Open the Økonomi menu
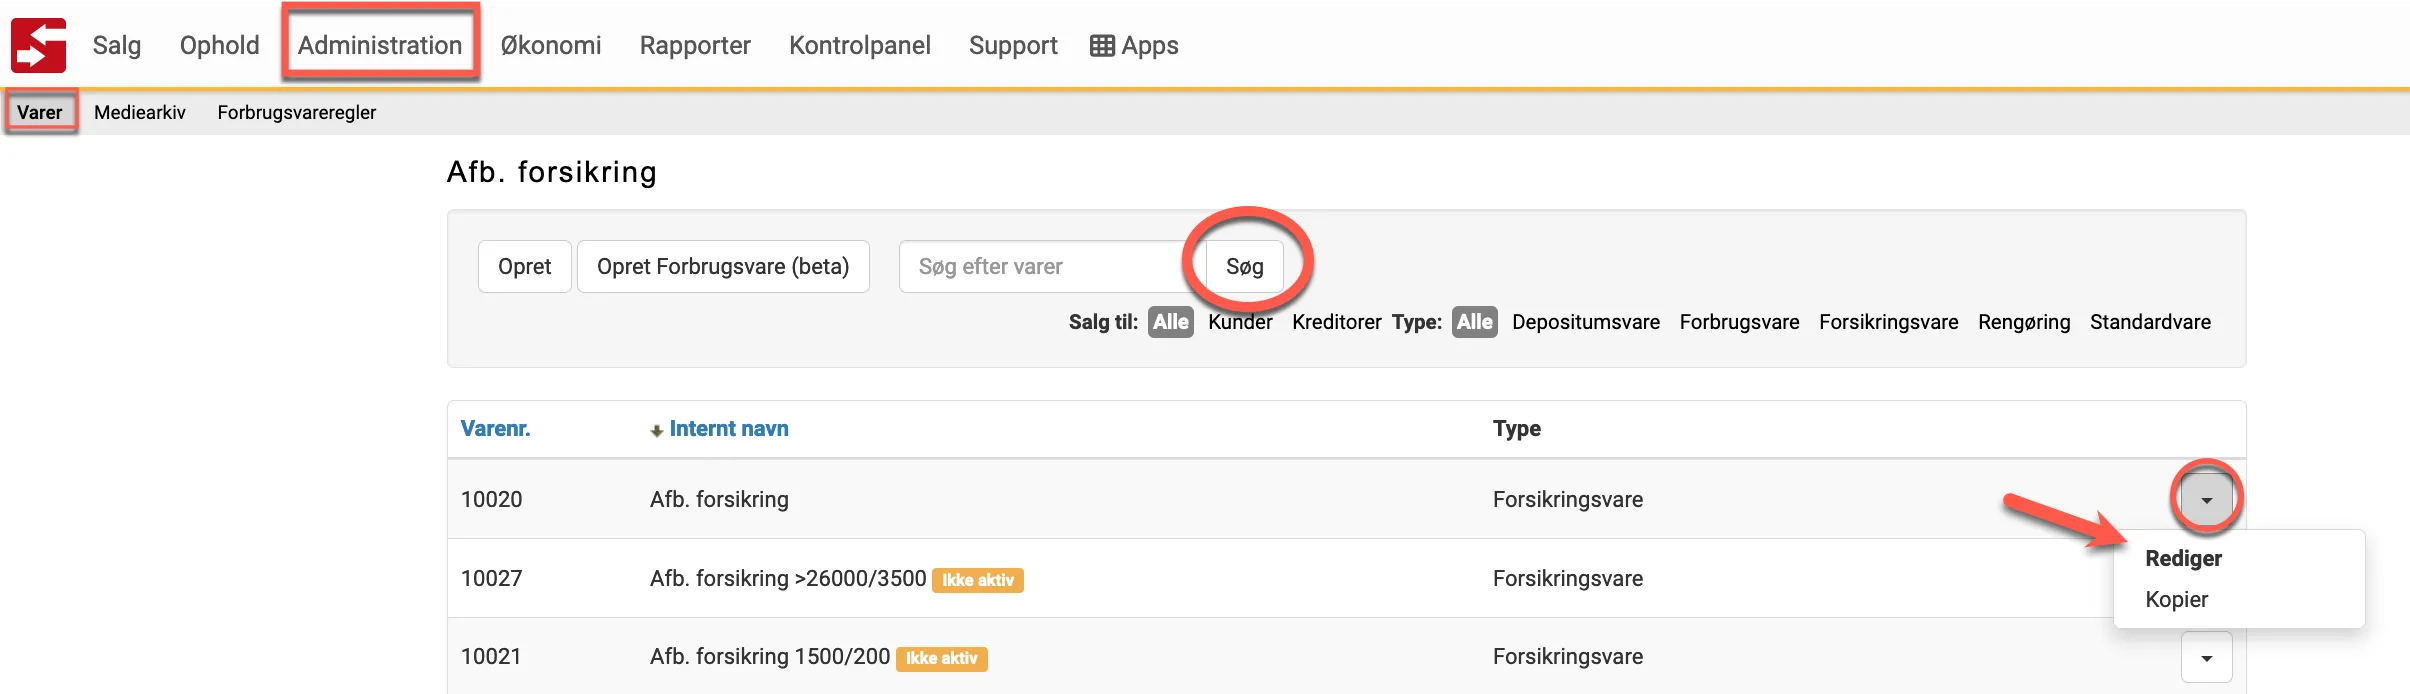This screenshot has width=2410, height=694. tap(551, 45)
